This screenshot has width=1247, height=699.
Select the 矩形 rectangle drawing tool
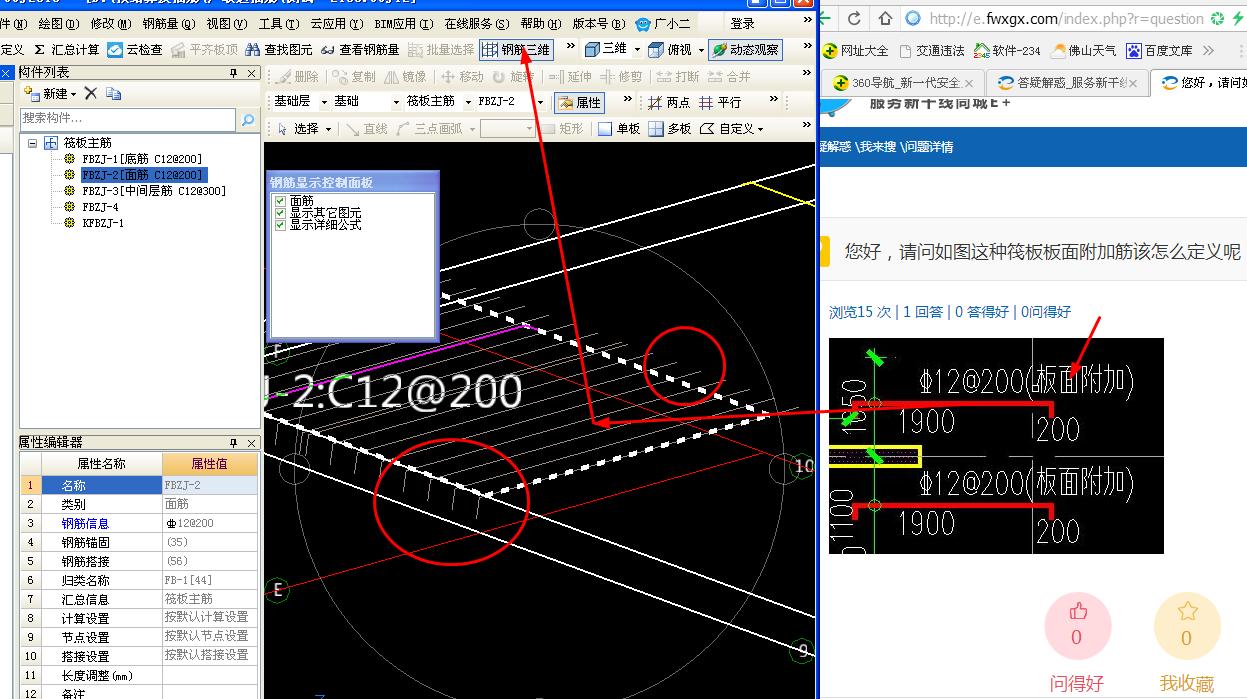(x=562, y=129)
